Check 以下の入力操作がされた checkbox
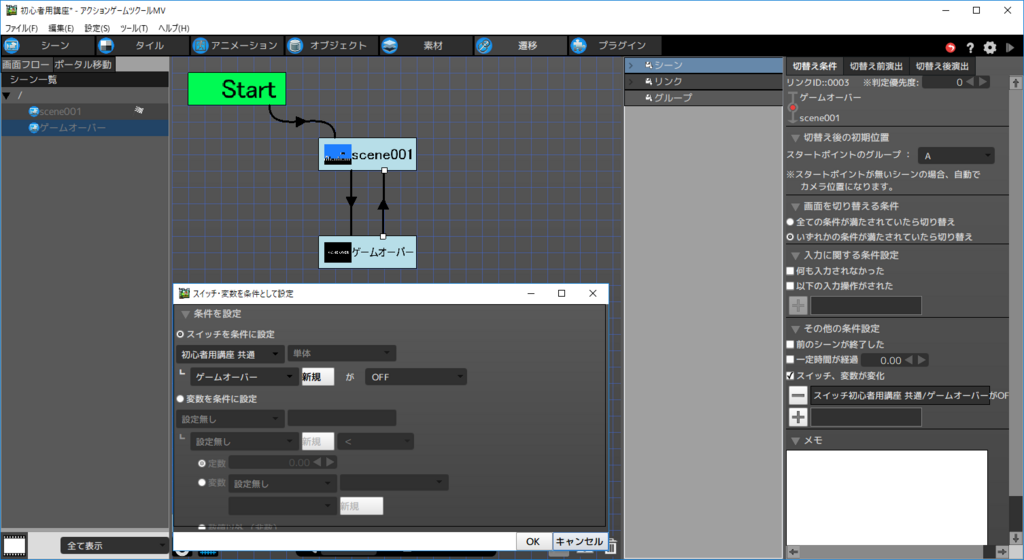The image size is (1024, 560). 790,286
